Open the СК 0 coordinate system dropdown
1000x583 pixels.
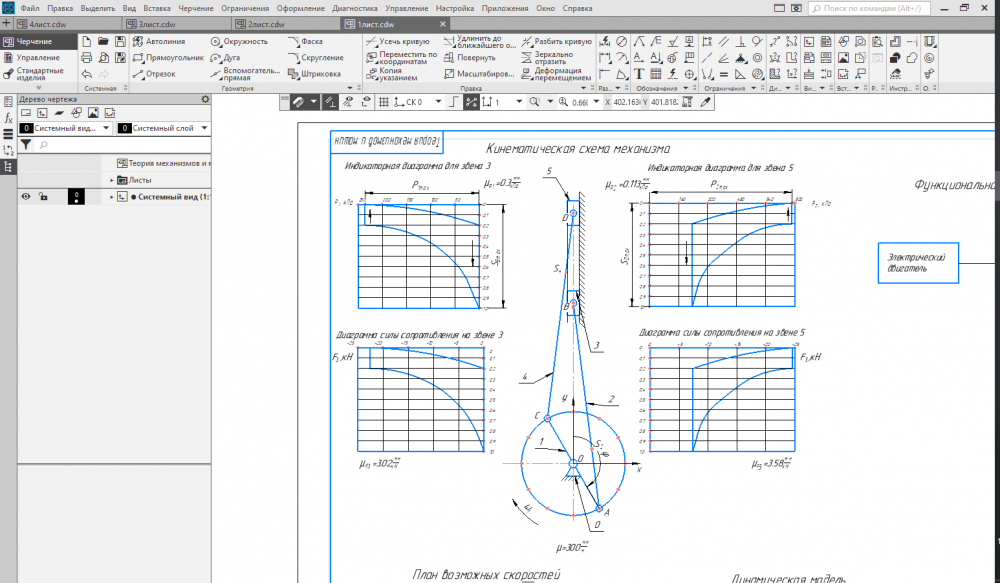[437, 102]
